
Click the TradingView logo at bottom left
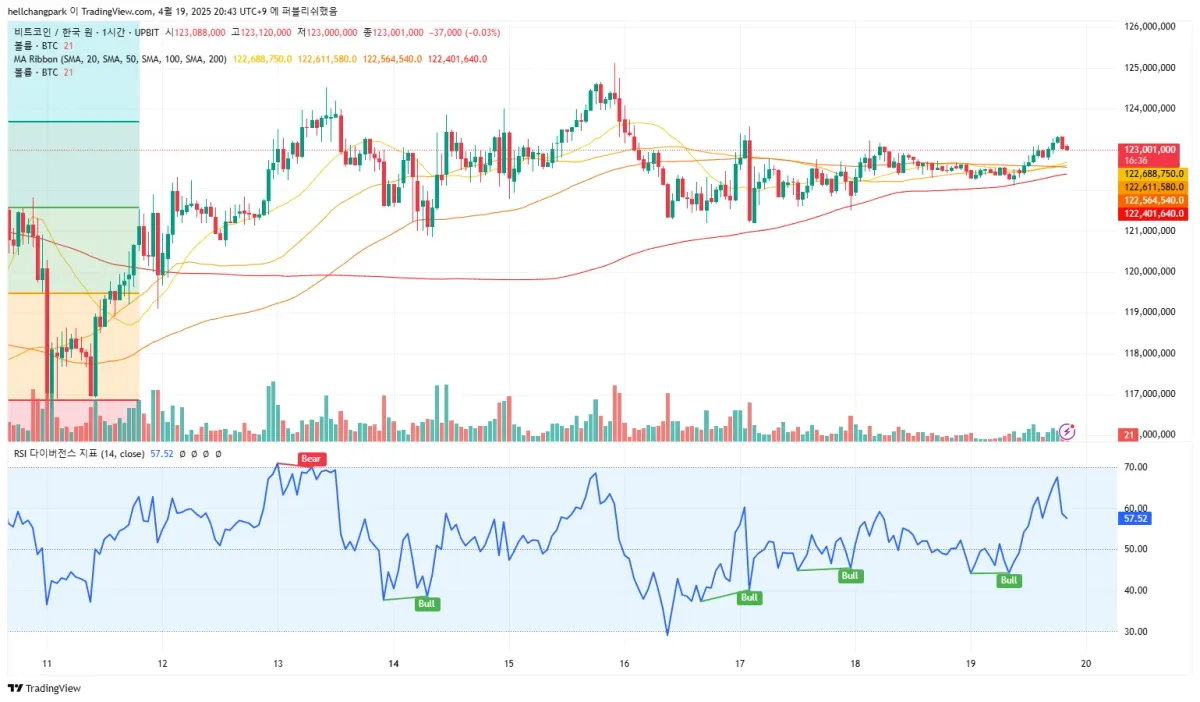tap(44, 688)
